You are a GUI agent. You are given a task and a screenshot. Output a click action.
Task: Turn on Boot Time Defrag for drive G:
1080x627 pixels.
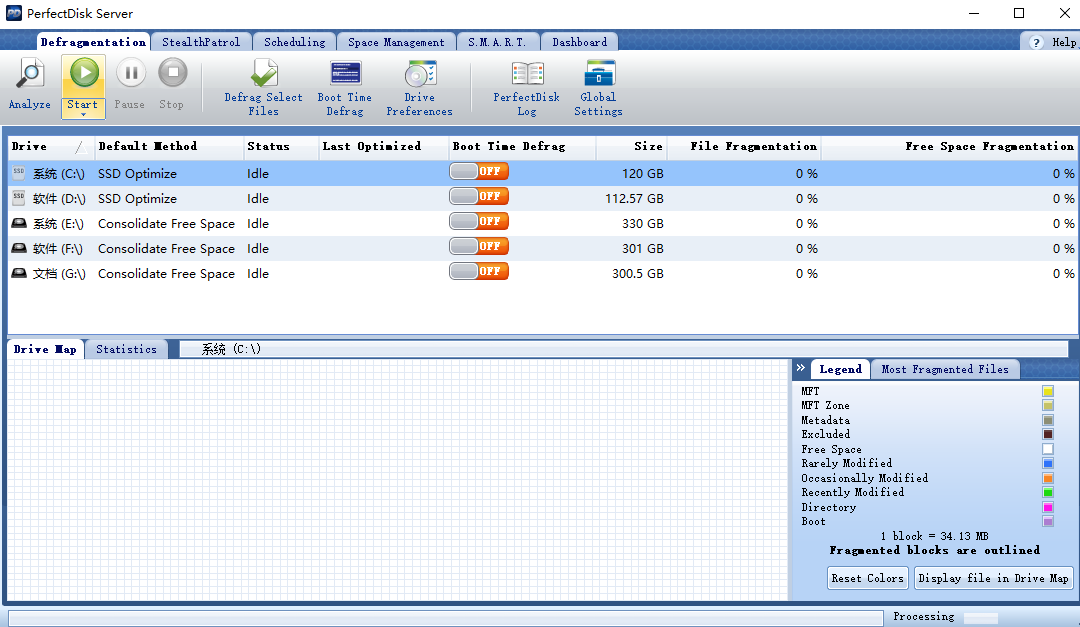pos(478,271)
